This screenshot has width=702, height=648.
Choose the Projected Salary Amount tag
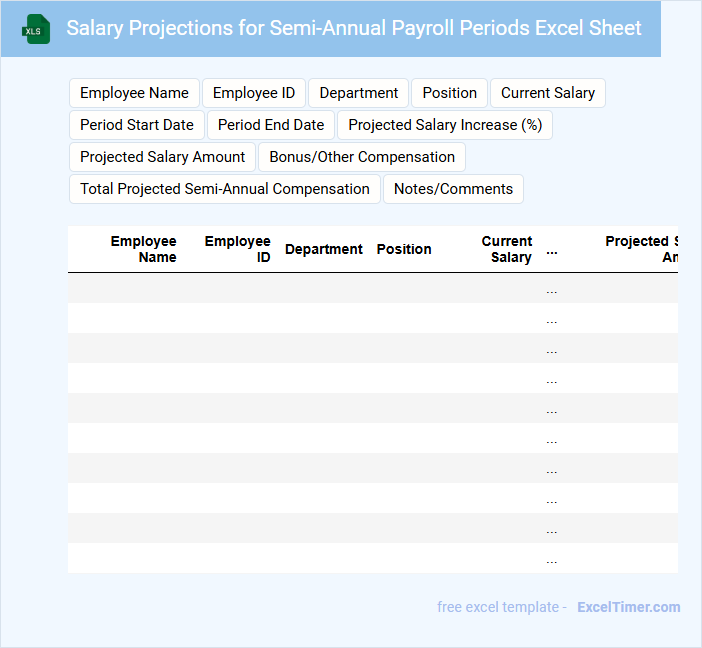pyautogui.click(x=162, y=157)
